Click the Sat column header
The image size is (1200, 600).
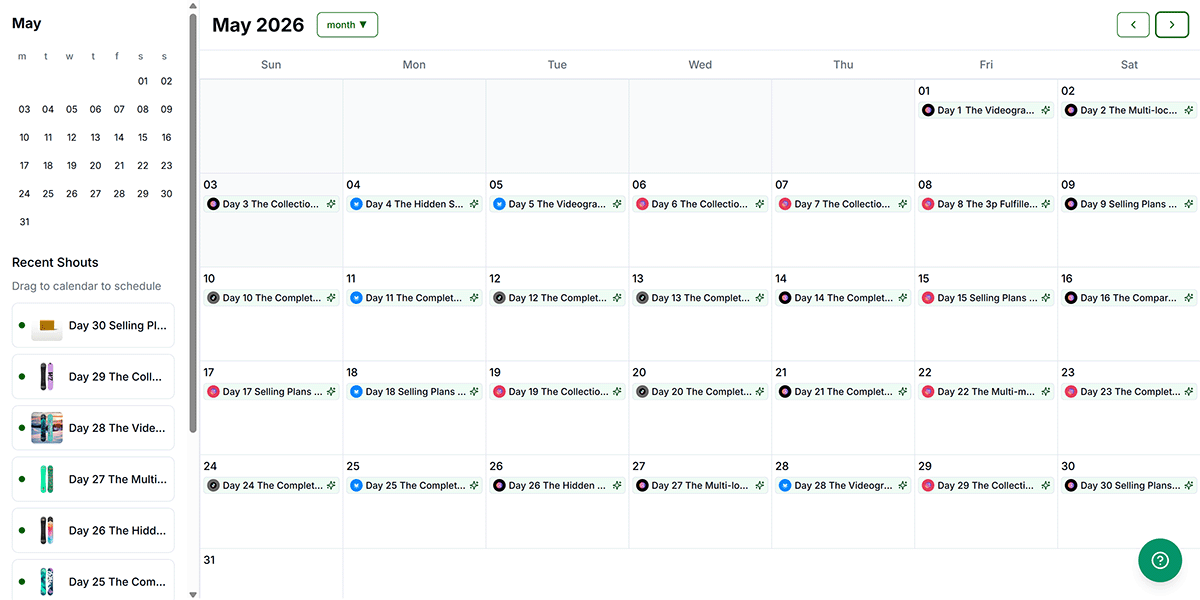[x=1129, y=65]
